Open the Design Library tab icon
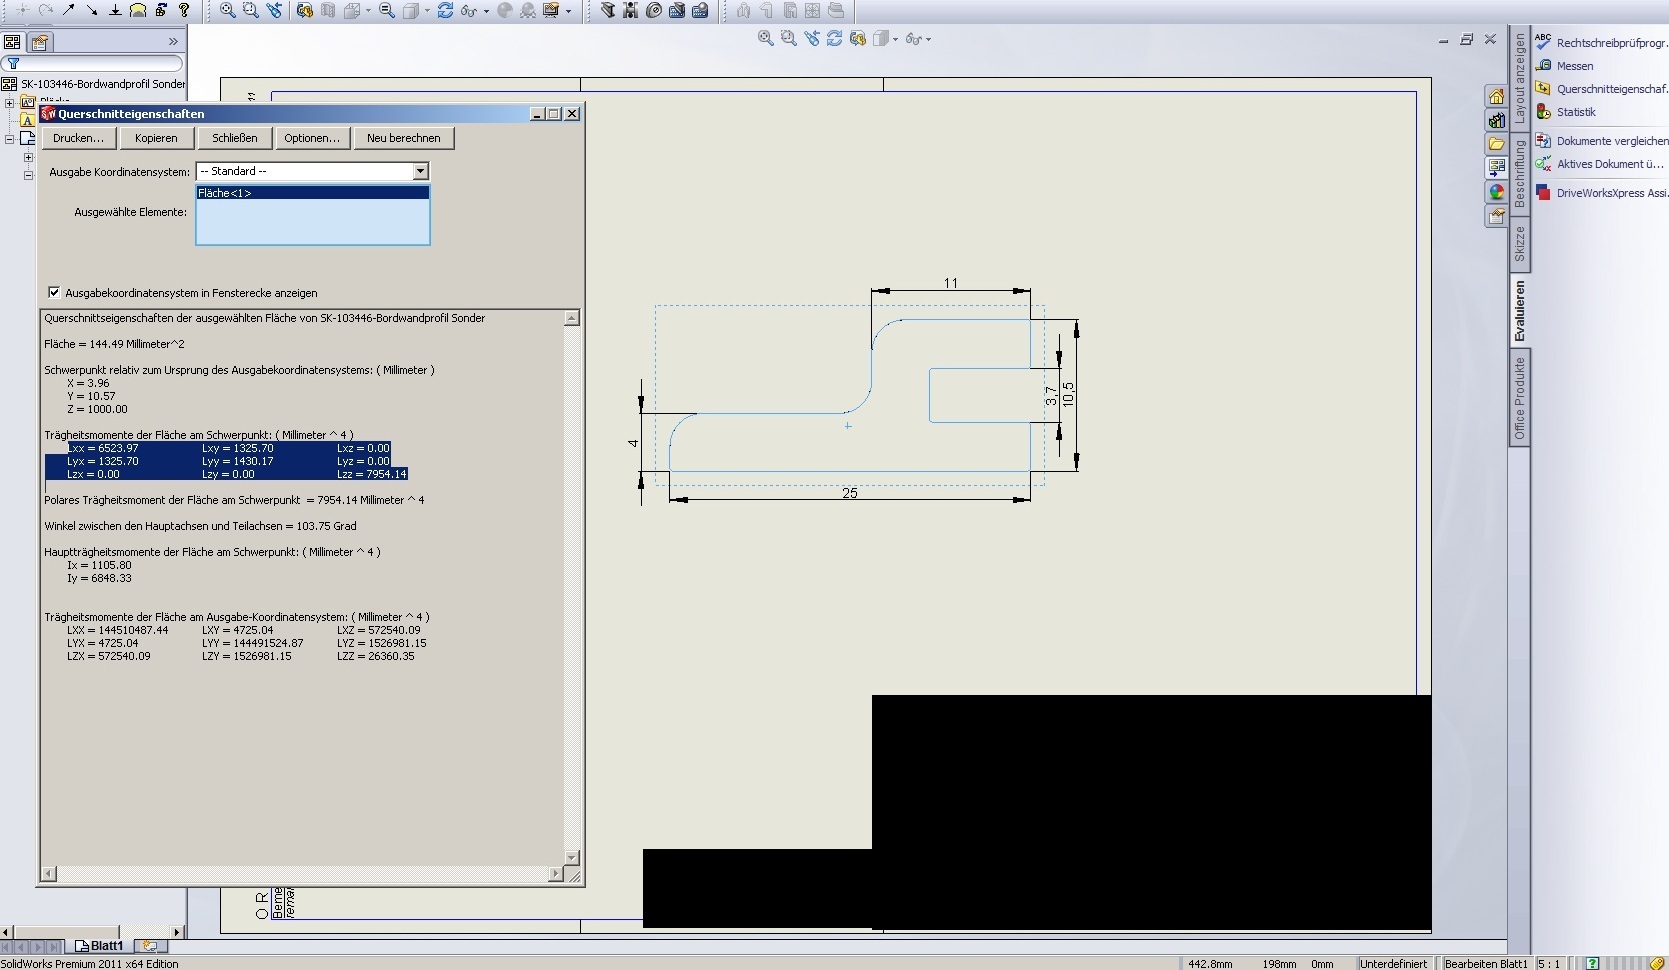Image resolution: width=1669 pixels, height=970 pixels. (x=1496, y=120)
